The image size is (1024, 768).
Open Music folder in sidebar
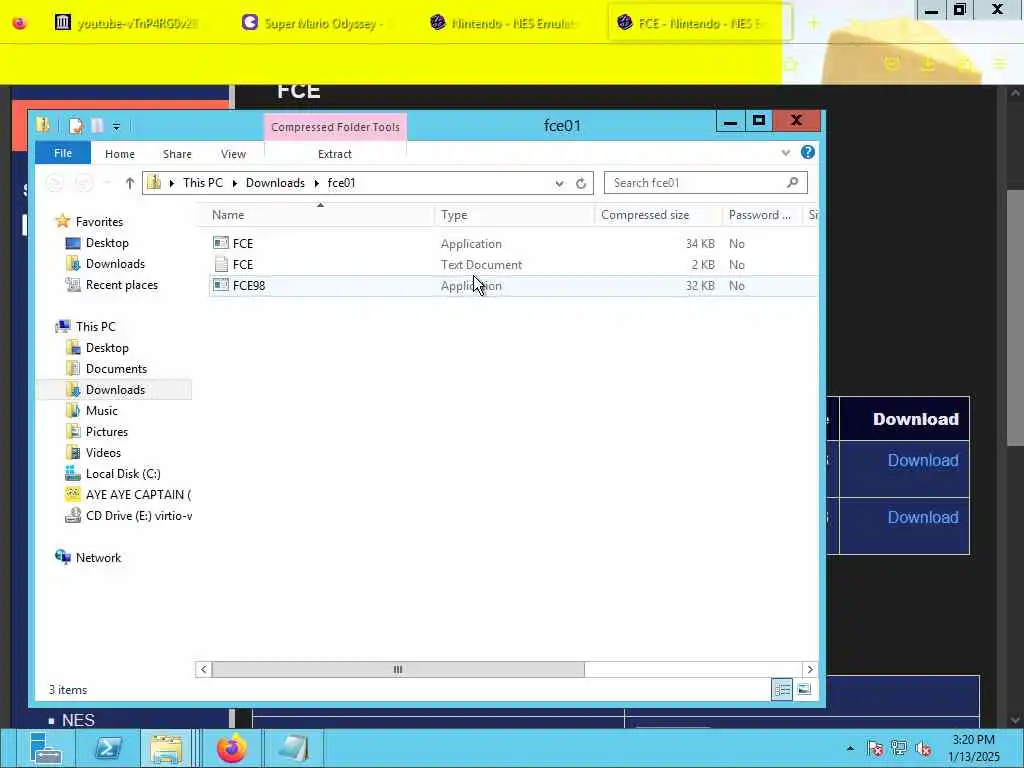[x=91, y=411]
